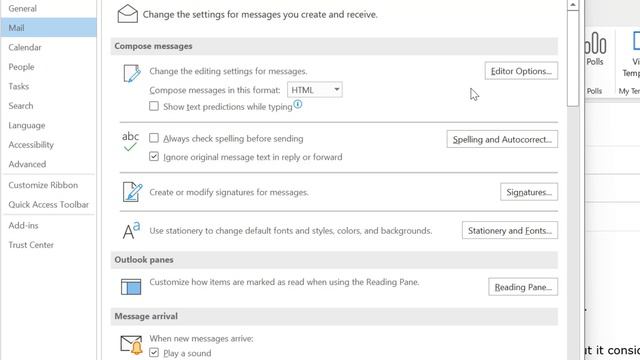Click the text predictions info icon
The image size is (640, 360).
tap(298, 104)
